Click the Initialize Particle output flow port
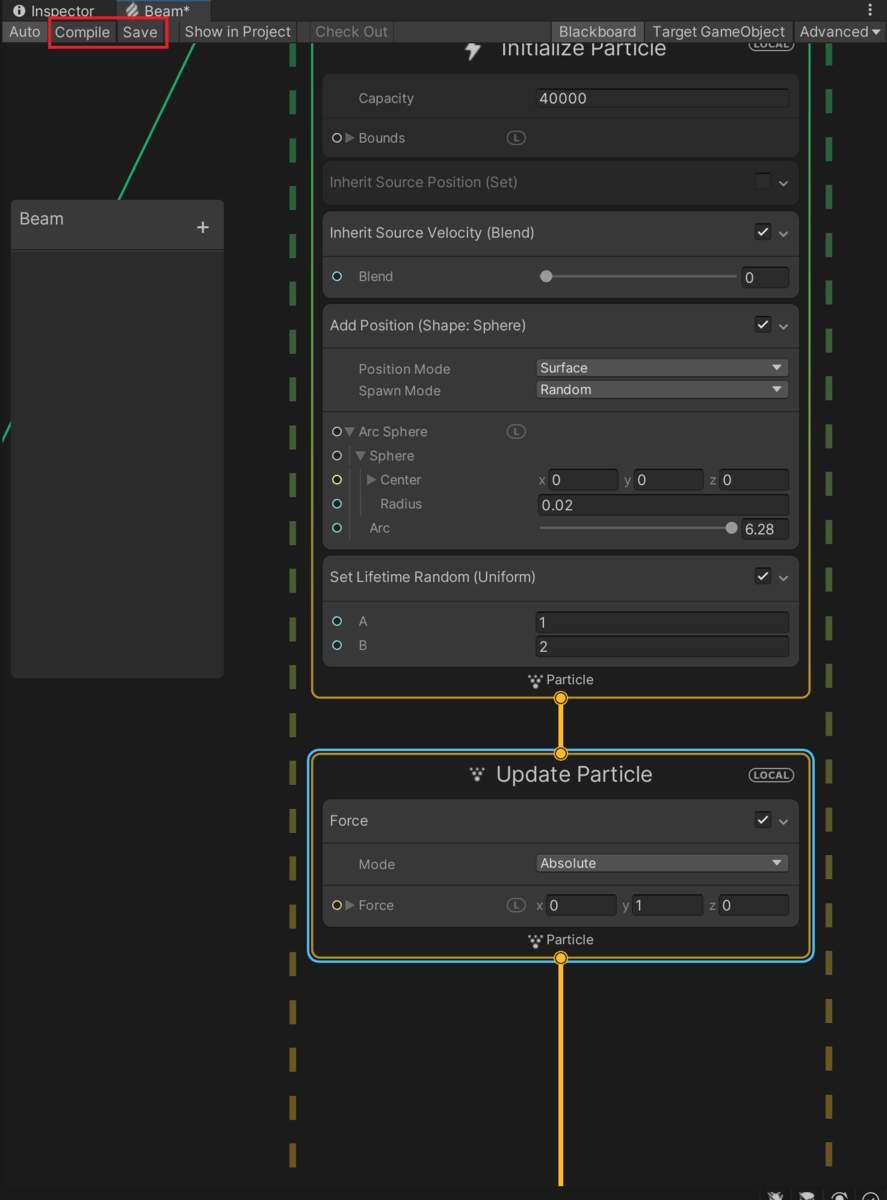887x1200 pixels. click(561, 698)
